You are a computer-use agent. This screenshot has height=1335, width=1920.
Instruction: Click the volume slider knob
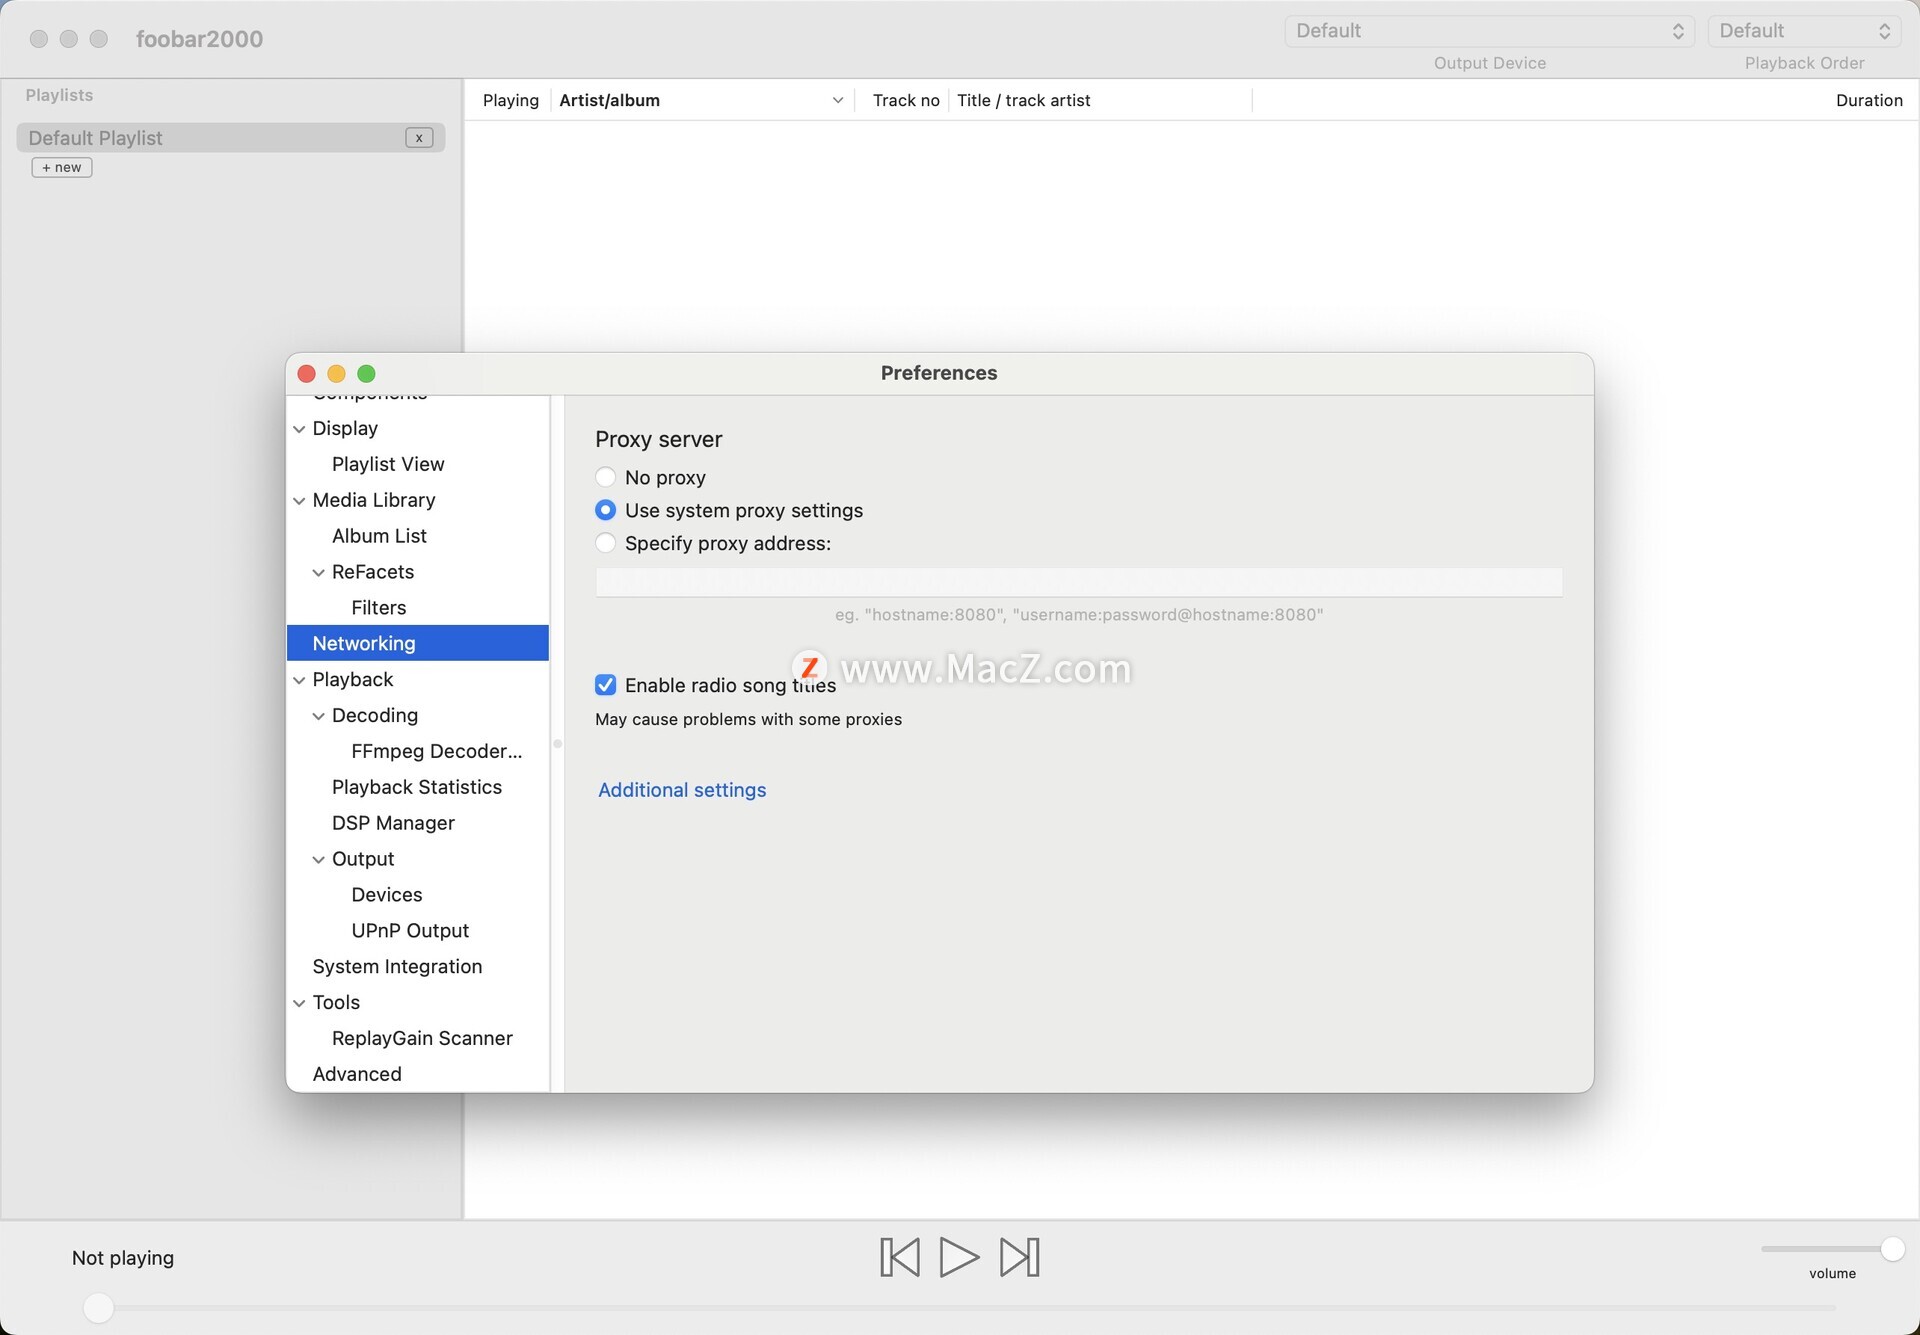[x=1892, y=1248]
